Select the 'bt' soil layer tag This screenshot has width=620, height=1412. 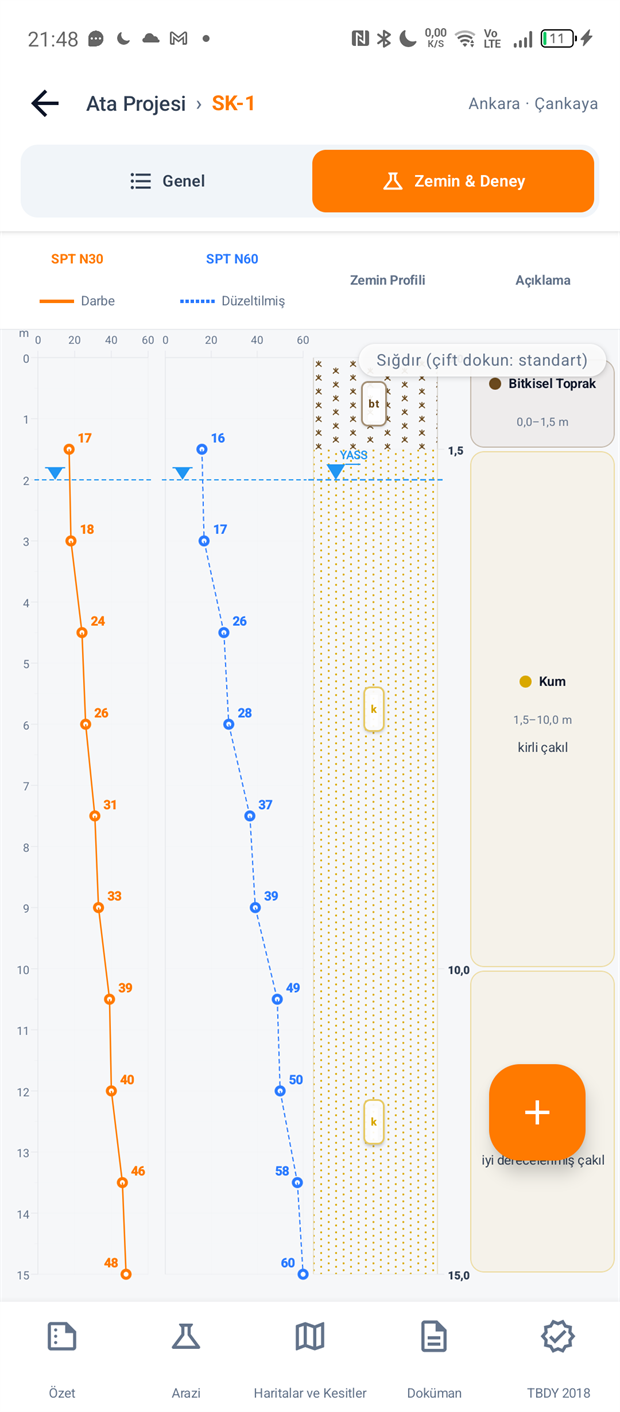click(x=374, y=404)
